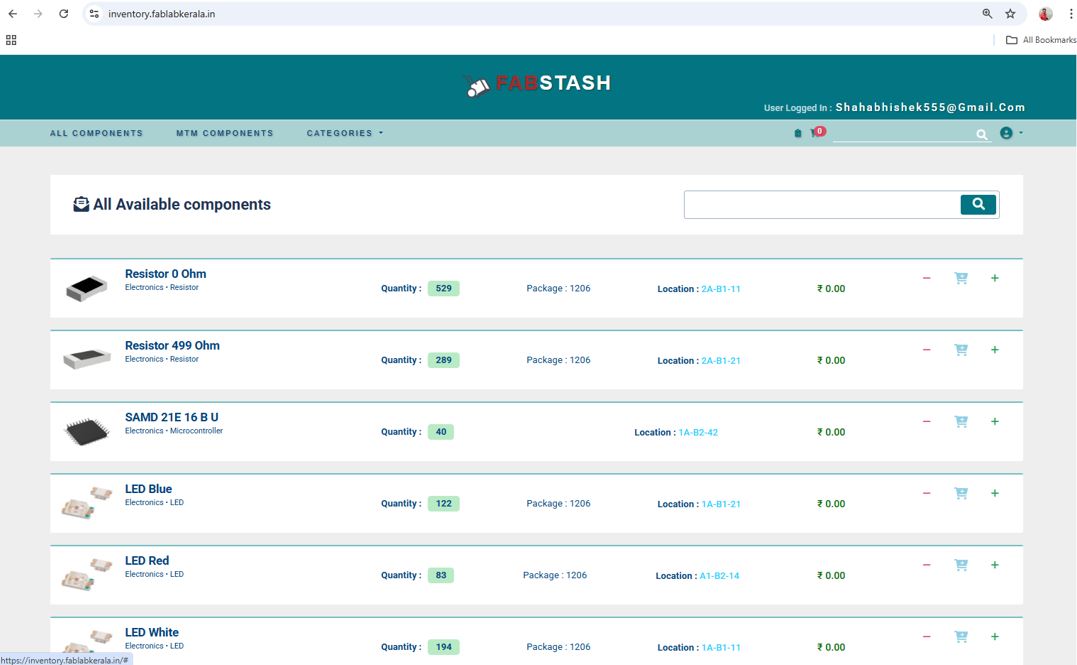Viewport: 1077px width, 665px height.
Task: Click location link 2A-B1-11
Action: pyautogui.click(x=721, y=289)
